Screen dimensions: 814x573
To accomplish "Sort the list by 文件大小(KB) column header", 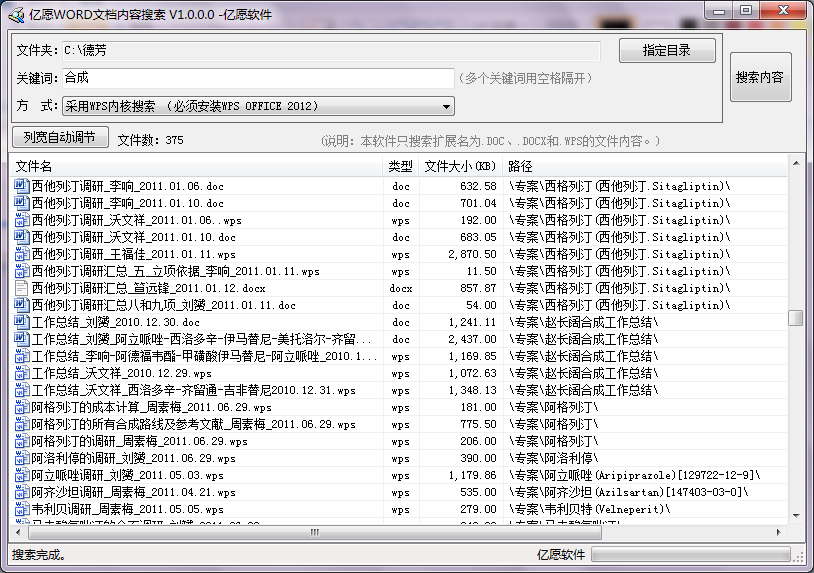I will (459, 166).
